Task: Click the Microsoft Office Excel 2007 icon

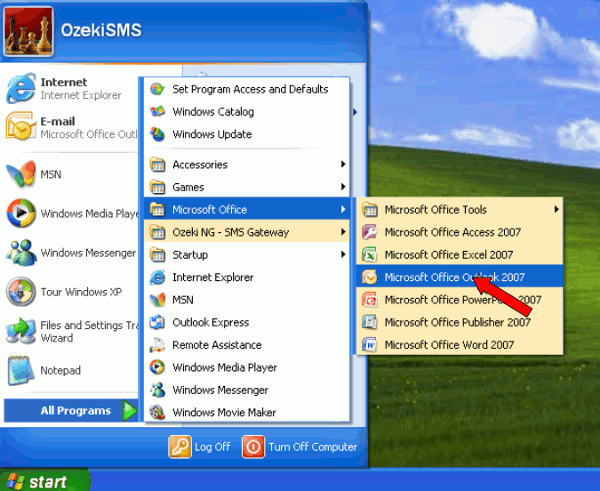Action: (x=370, y=254)
